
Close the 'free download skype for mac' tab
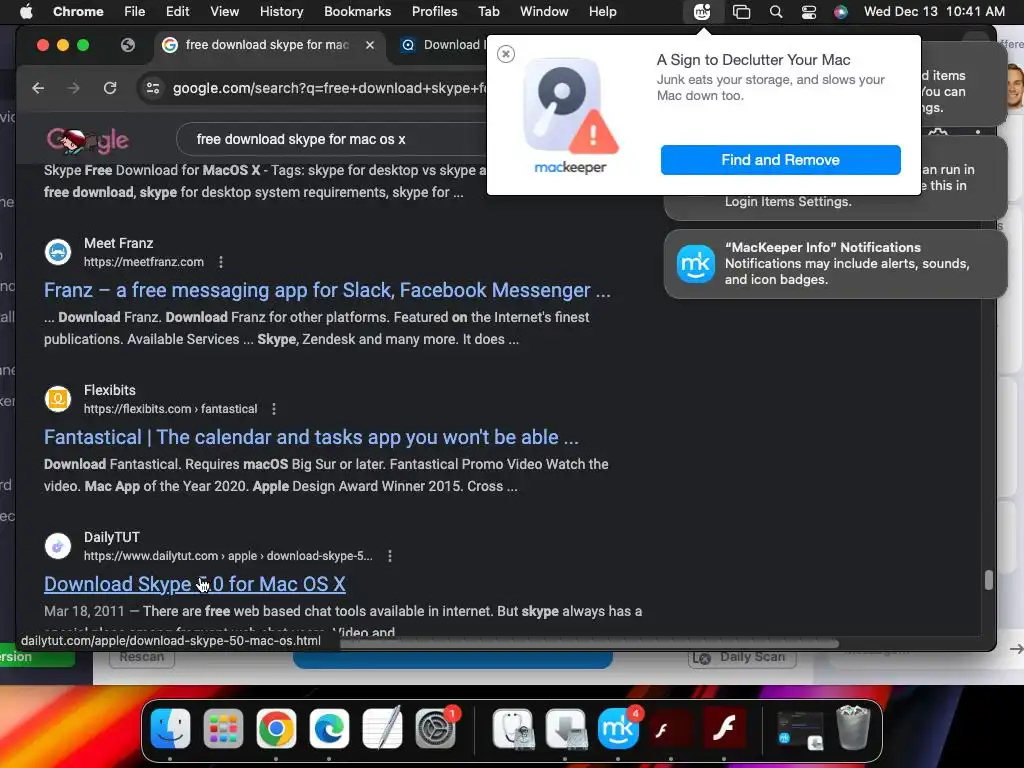370,45
